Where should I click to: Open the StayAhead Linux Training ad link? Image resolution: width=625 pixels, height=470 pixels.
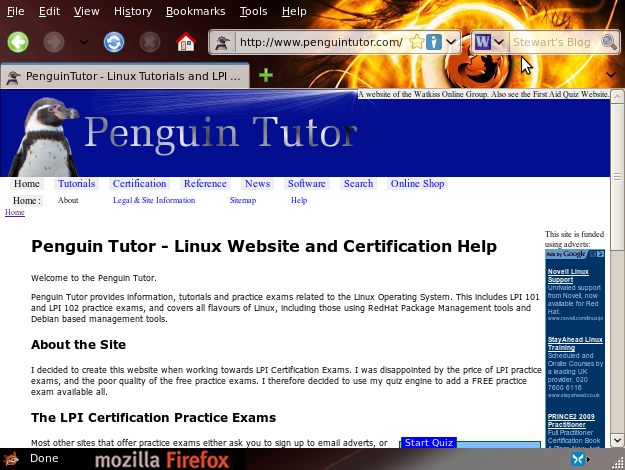pyautogui.click(x=575, y=343)
